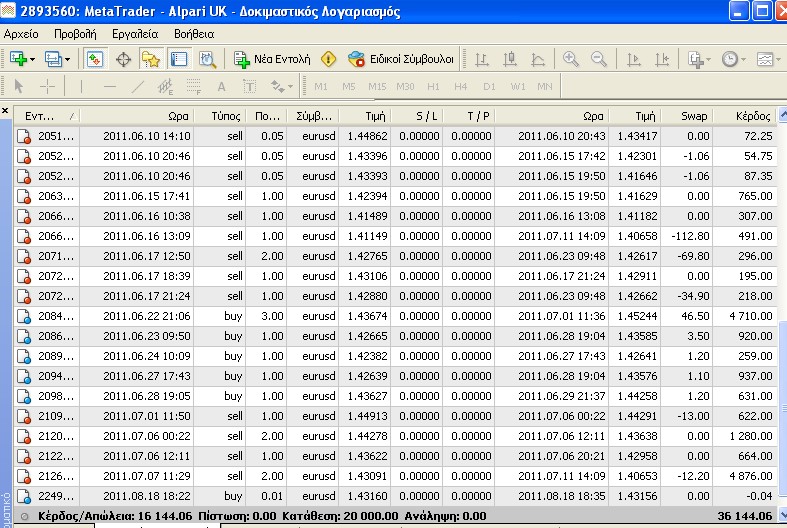Select the cursor arrow tool
Viewport: 787px width, 528px height.
click(19, 86)
